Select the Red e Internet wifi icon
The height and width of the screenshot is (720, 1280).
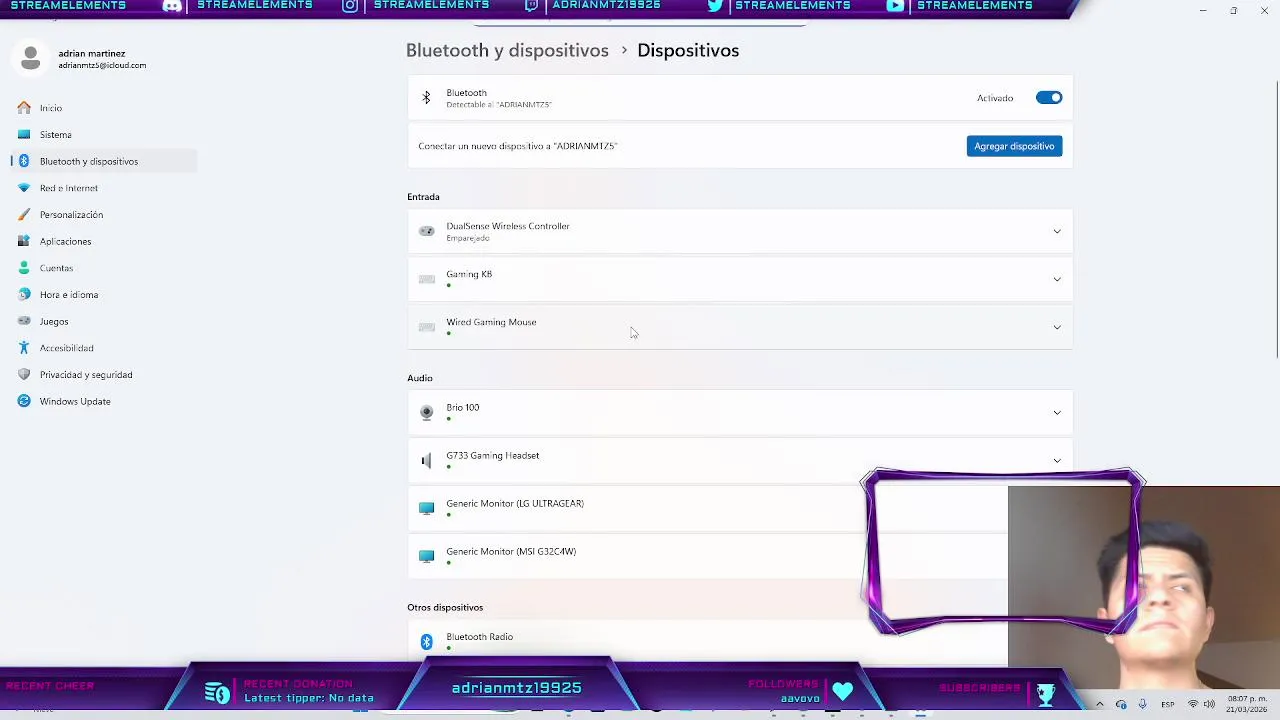coord(24,188)
